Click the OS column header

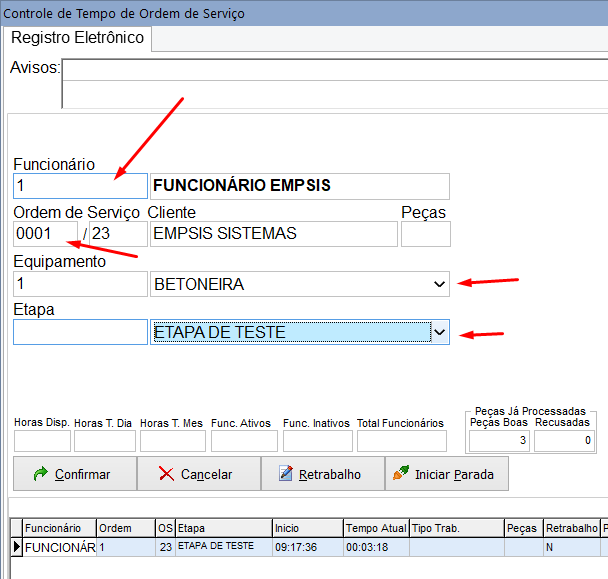pyautogui.click(x=166, y=528)
